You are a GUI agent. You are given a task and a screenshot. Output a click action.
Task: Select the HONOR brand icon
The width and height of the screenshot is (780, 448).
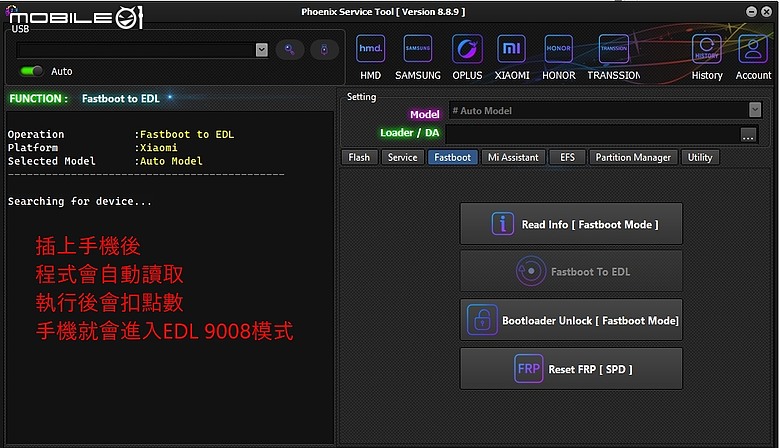pos(559,49)
